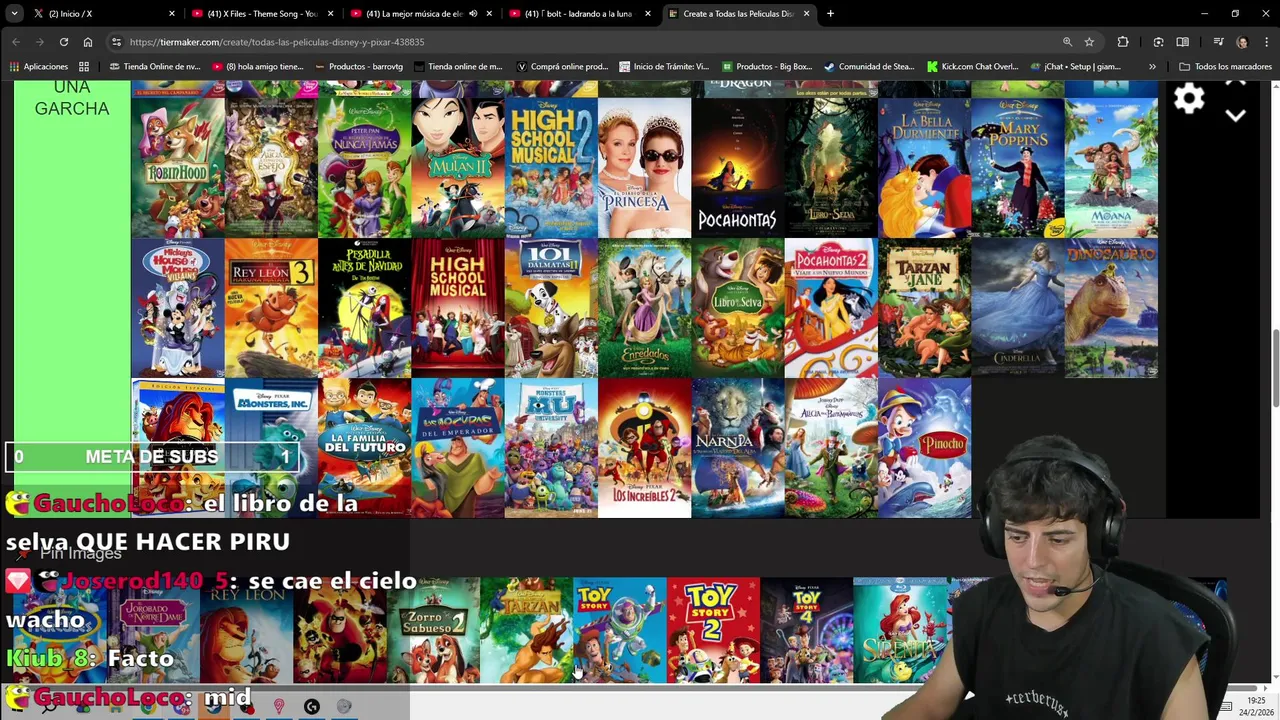Viewport: 1280px width, 720px height.
Task: Open Productos - barrovtg bookmark
Action: point(359,67)
